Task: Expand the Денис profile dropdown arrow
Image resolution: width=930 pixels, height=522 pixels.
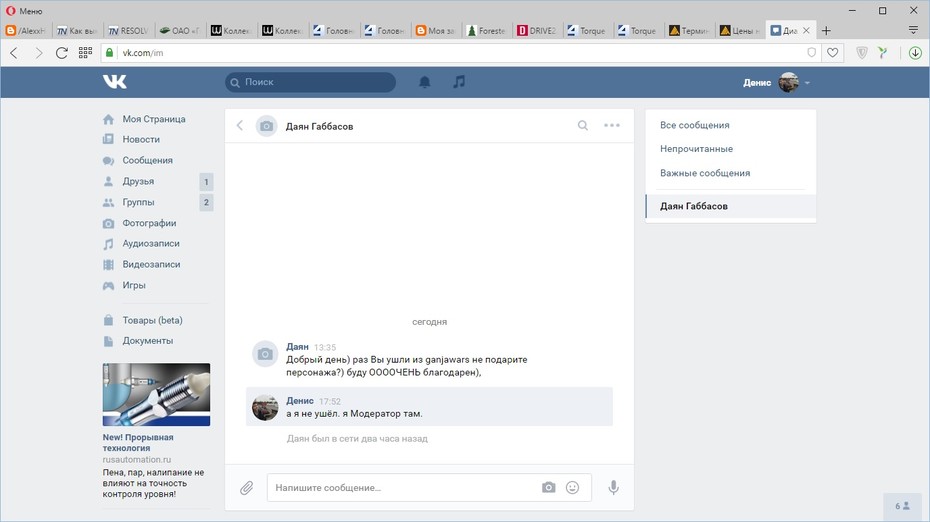Action: pos(807,82)
